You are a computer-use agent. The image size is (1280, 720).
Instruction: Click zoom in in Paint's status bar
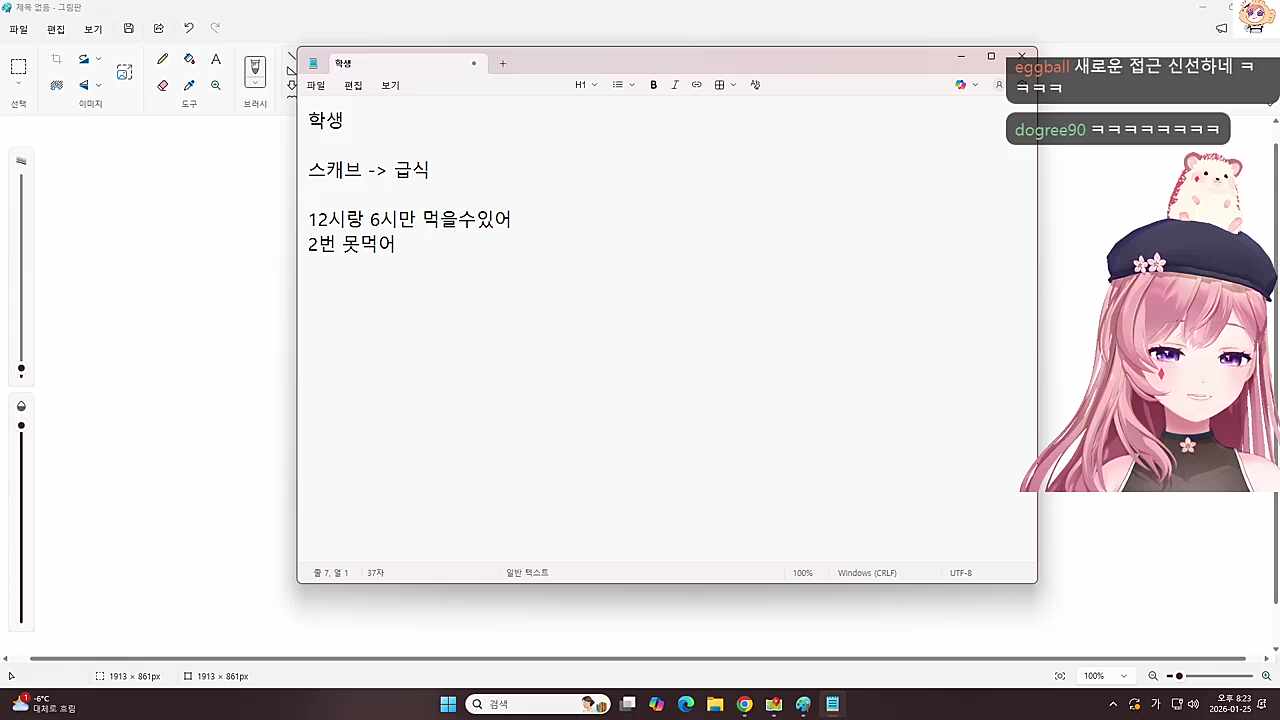tap(1266, 676)
